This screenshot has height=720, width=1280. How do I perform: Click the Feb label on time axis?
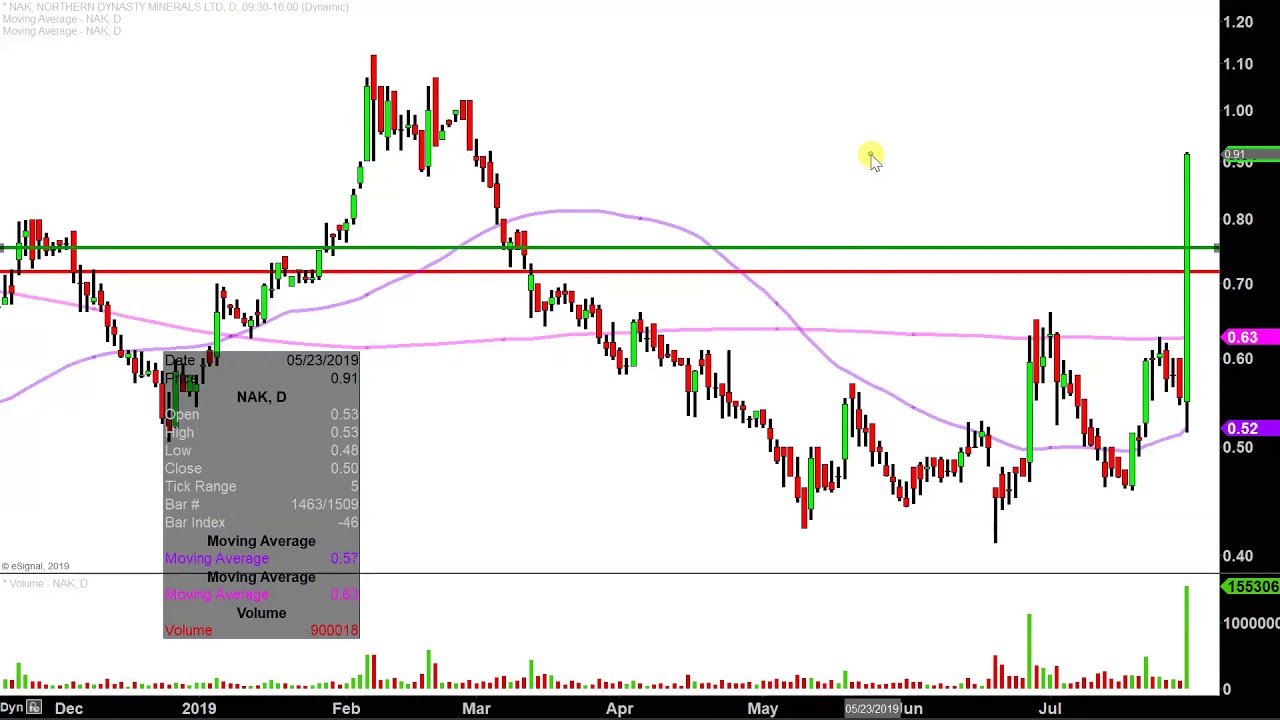(x=346, y=708)
